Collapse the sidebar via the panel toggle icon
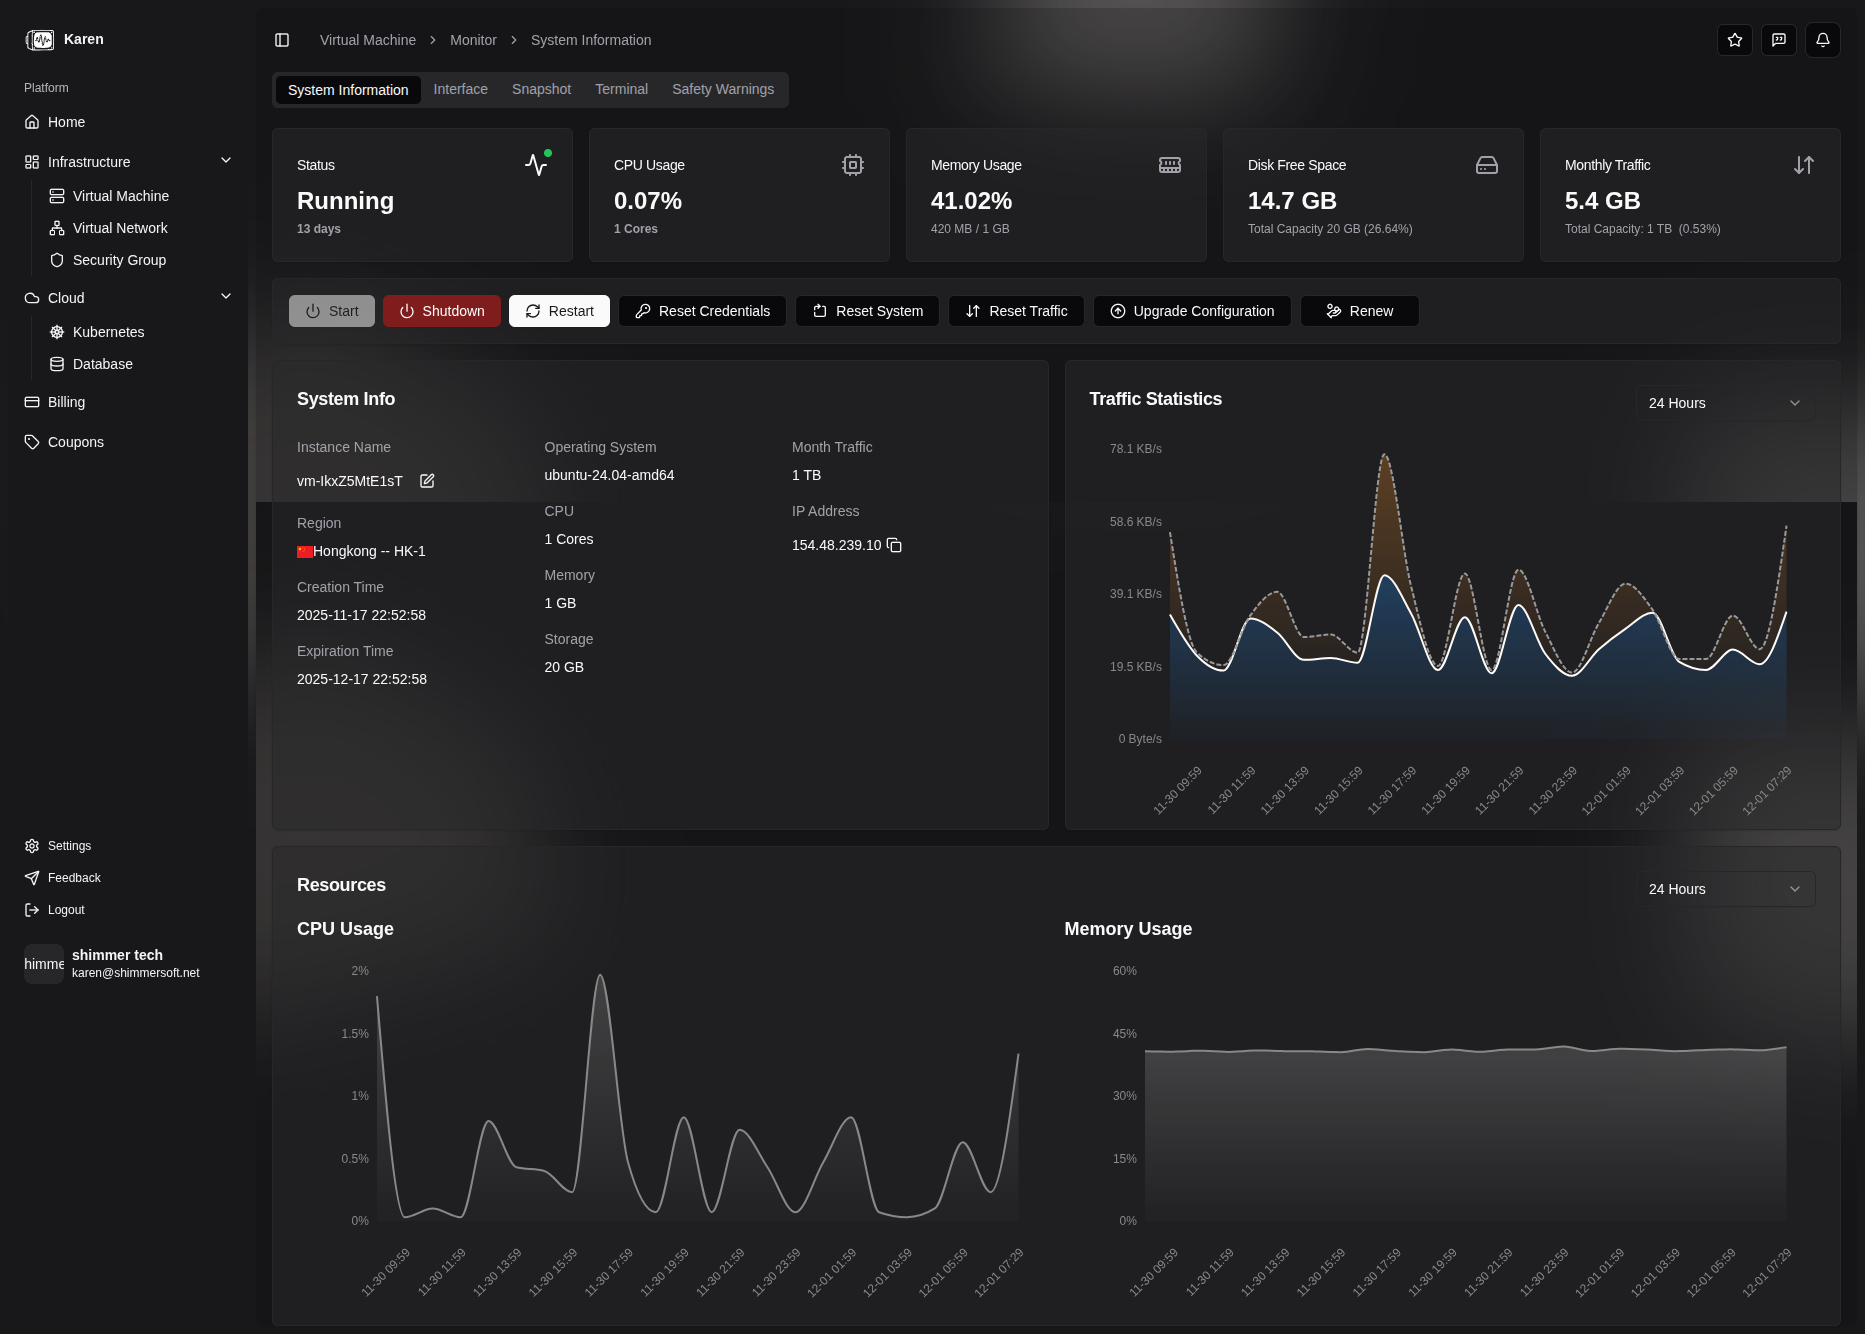Viewport: 1865px width, 1334px height. 281,40
